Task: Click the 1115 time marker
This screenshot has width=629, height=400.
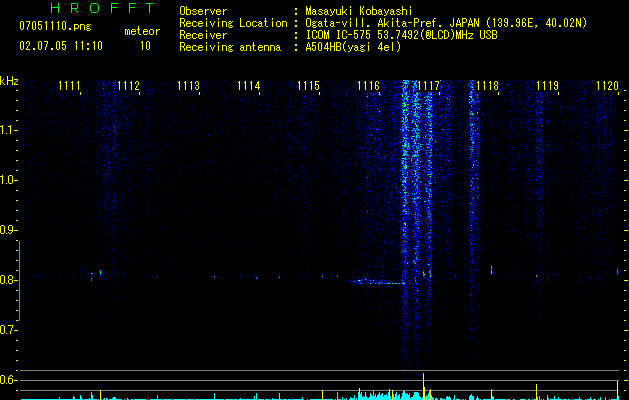Action: pos(308,86)
